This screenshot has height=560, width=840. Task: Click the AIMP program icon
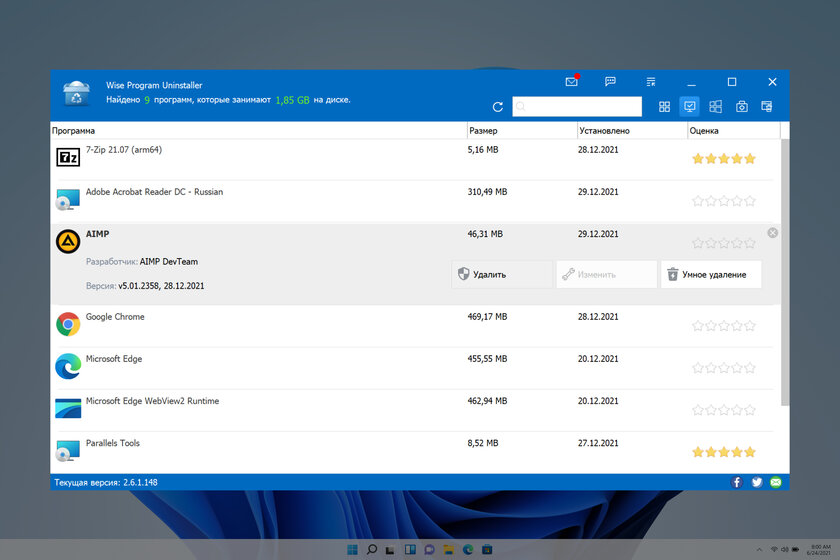click(68, 242)
